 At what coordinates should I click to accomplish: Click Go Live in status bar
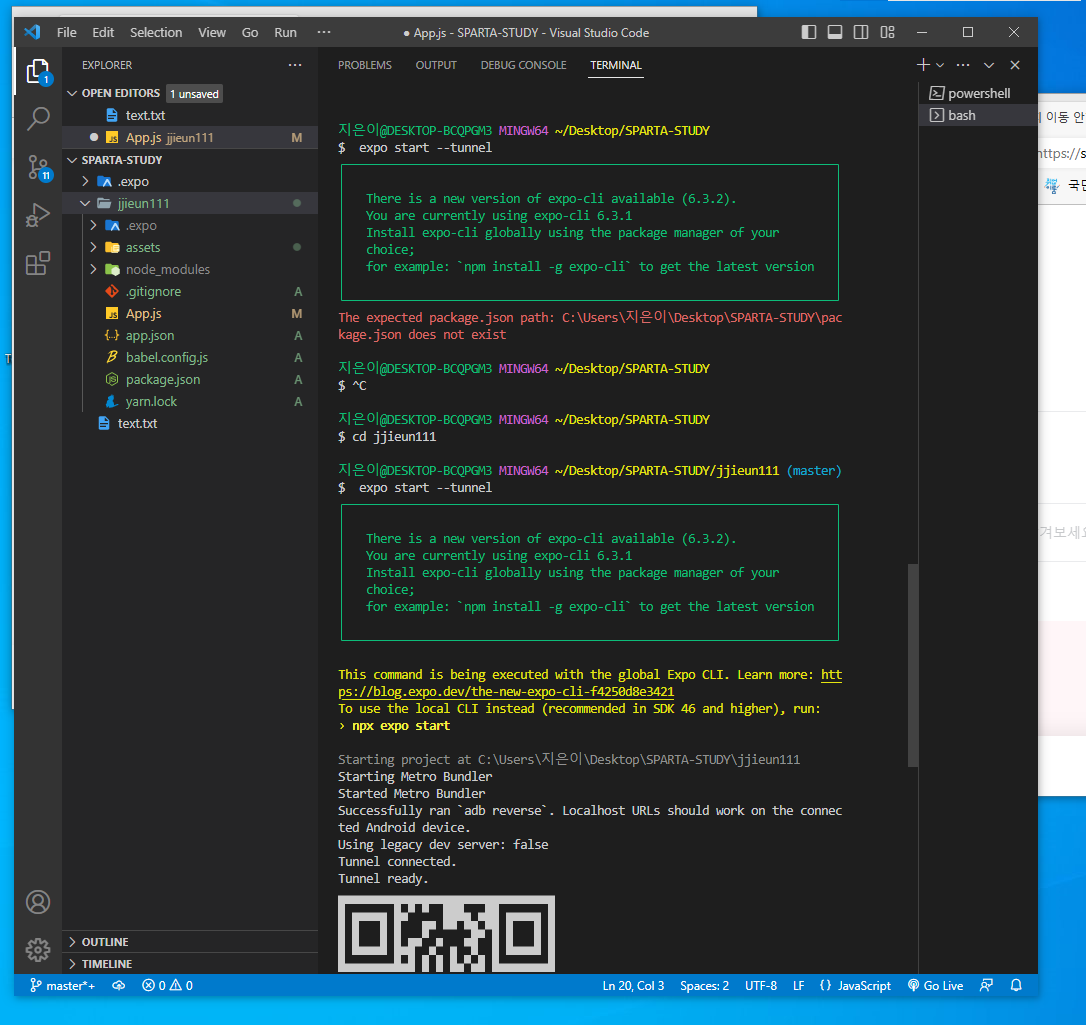936,986
